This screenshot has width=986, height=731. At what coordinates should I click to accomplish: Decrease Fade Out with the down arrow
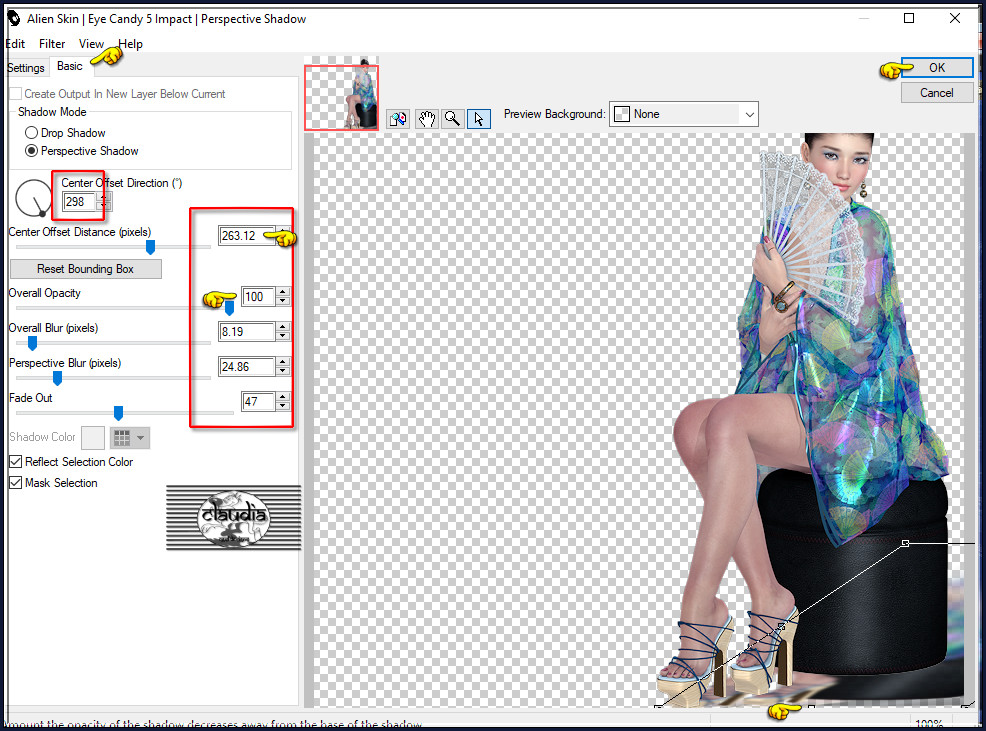point(283,407)
